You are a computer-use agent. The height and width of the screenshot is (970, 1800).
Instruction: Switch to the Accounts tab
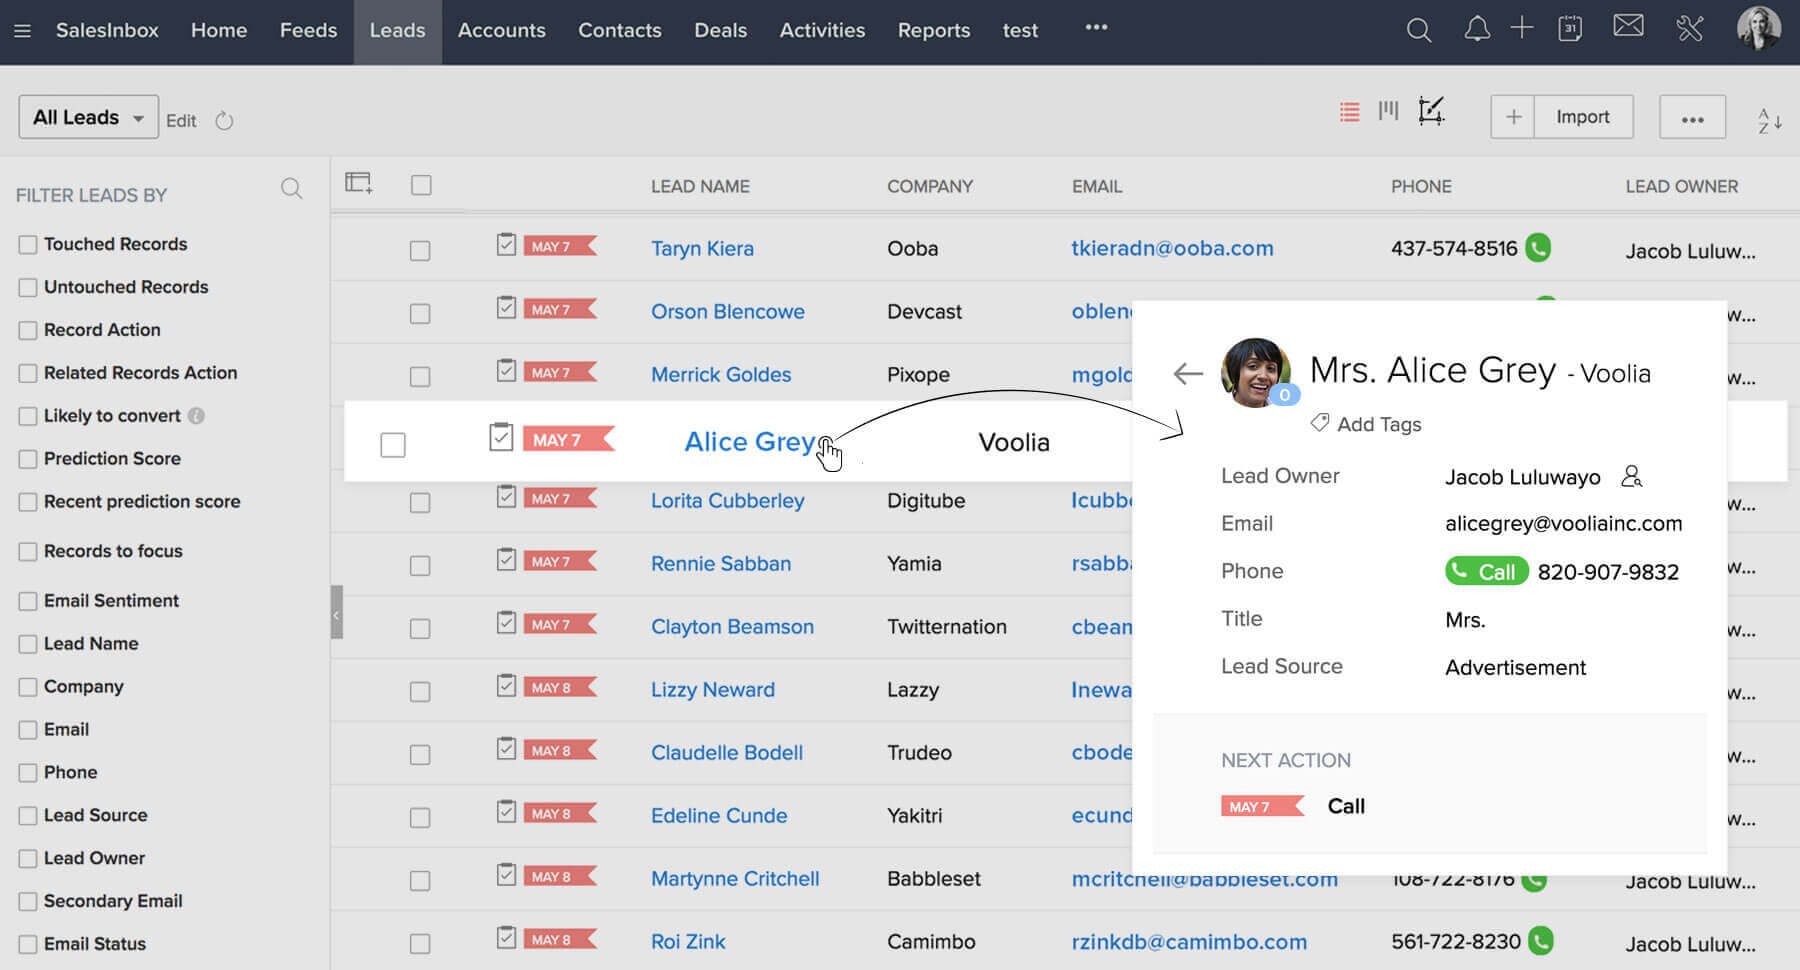coord(501,31)
